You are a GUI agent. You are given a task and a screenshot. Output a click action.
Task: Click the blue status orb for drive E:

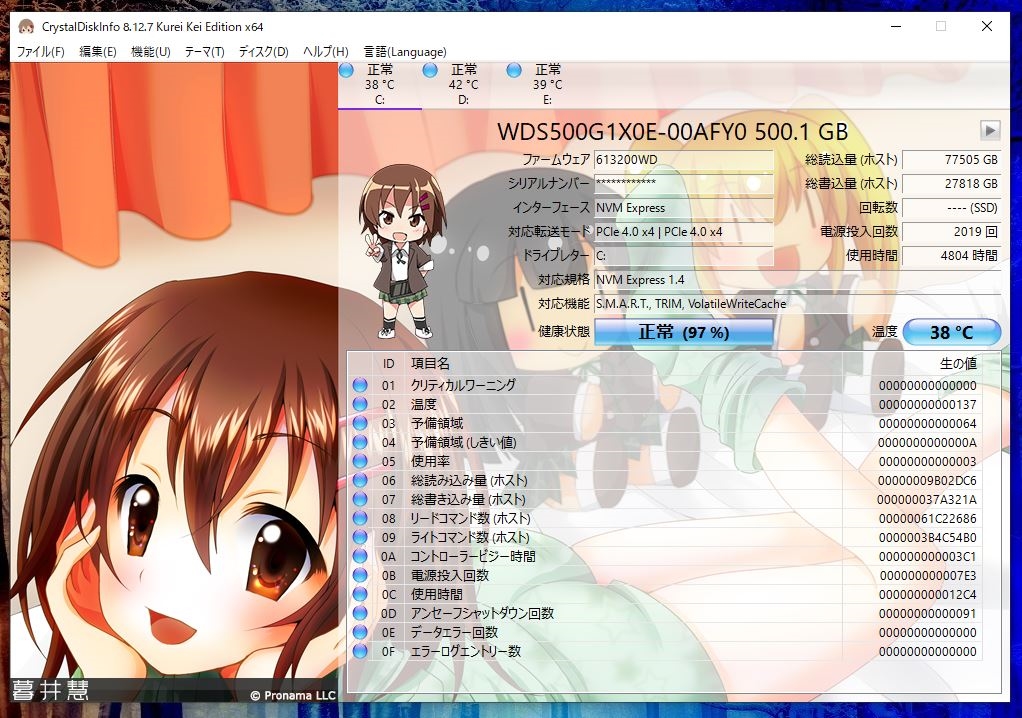click(514, 70)
